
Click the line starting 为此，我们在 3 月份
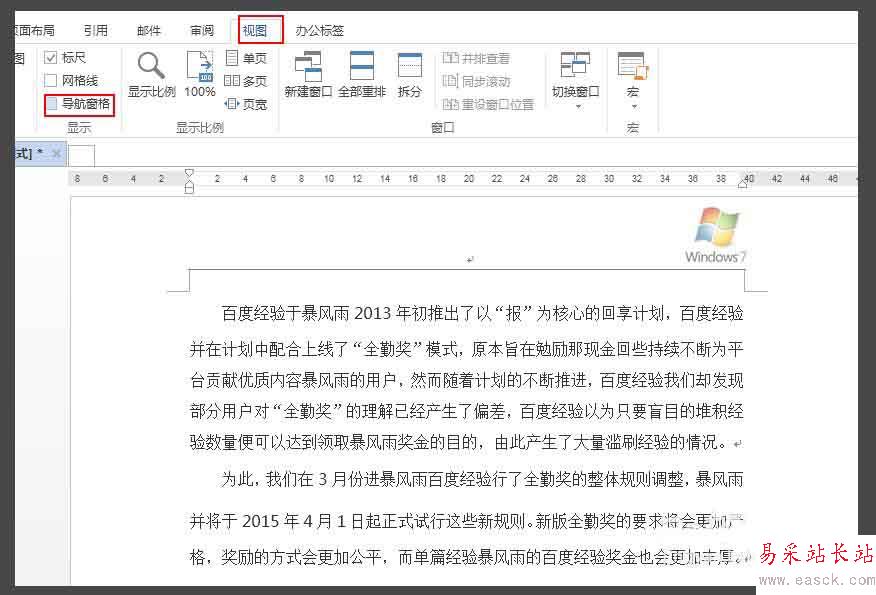(x=482, y=479)
